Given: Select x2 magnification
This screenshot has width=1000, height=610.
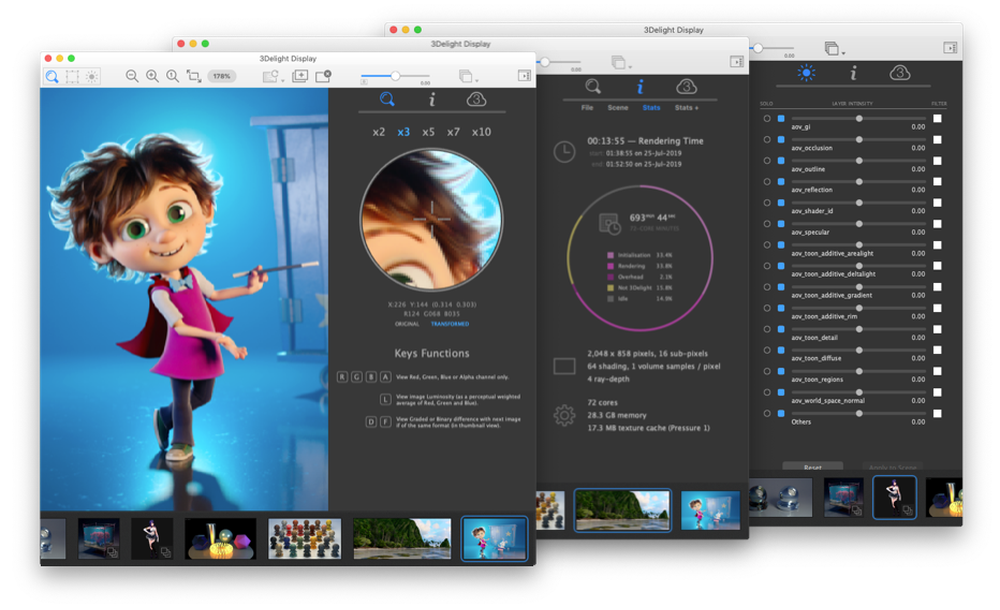Looking at the screenshot, I should tap(379, 132).
